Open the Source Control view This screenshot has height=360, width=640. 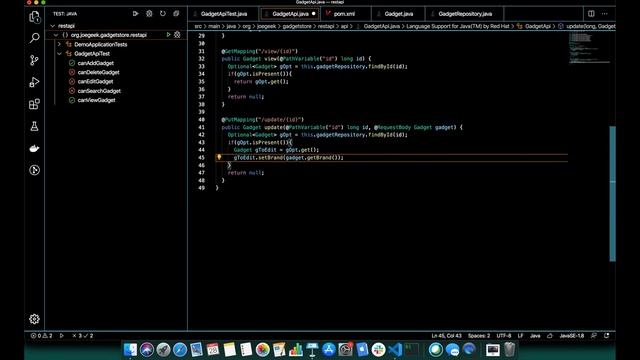pos(34,60)
